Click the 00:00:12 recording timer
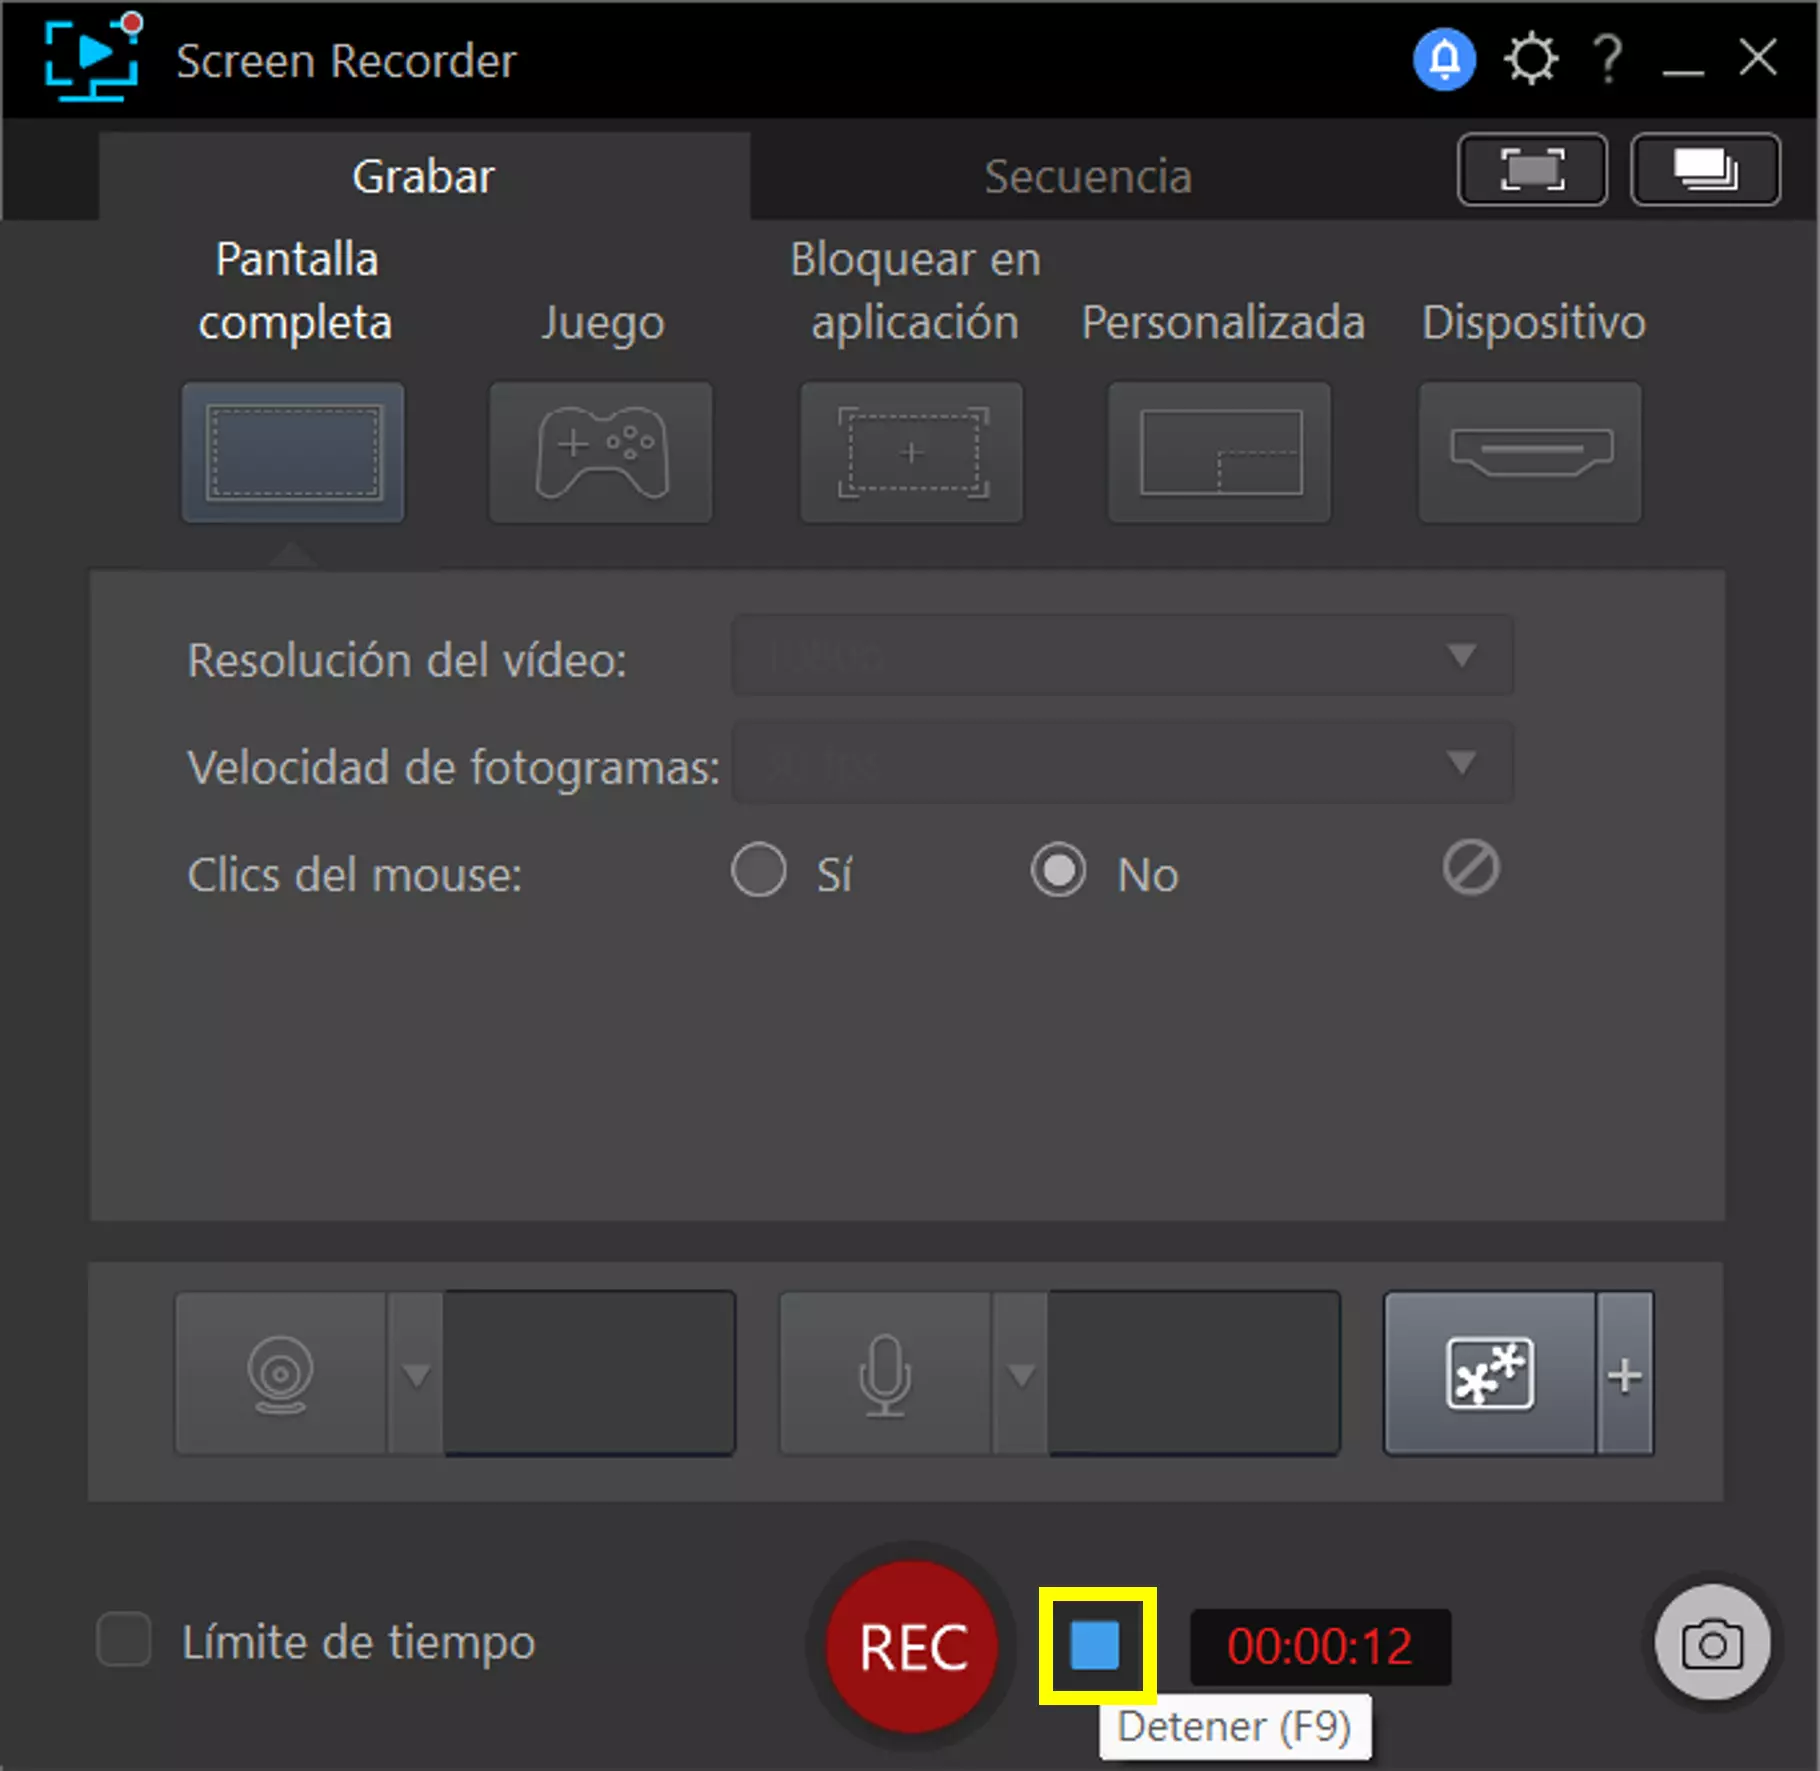Viewport: 1820px width, 1771px height. coord(1320,1646)
